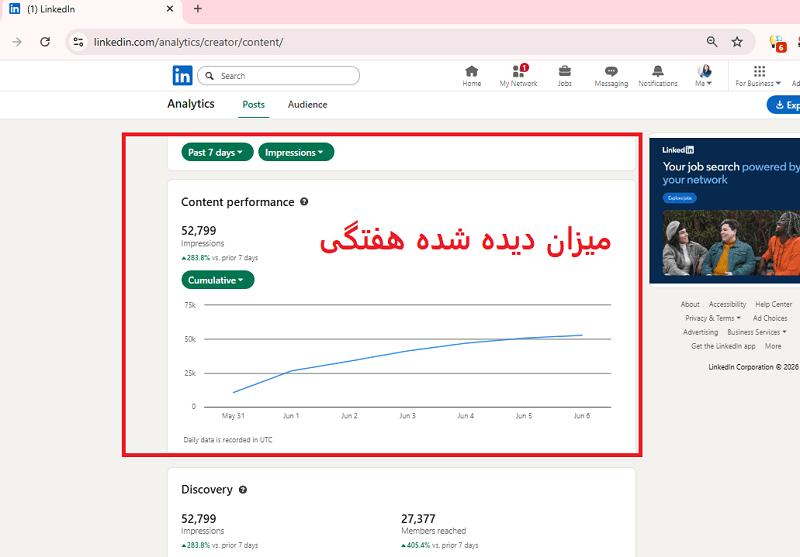The height and width of the screenshot is (557, 800).
Task: Open a new browser tab
Action: click(198, 9)
